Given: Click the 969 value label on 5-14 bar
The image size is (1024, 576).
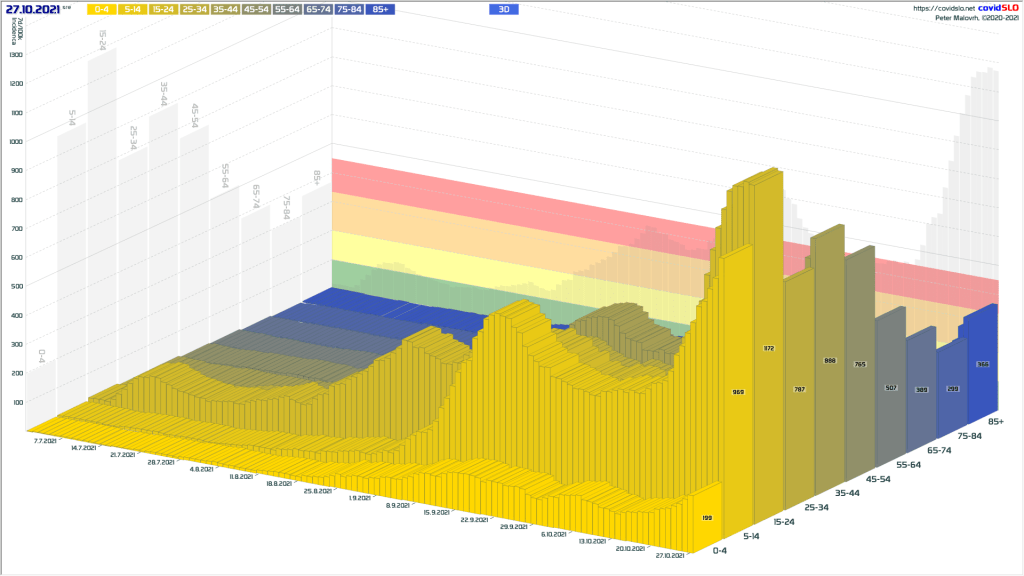Looking at the screenshot, I should 737,391.
